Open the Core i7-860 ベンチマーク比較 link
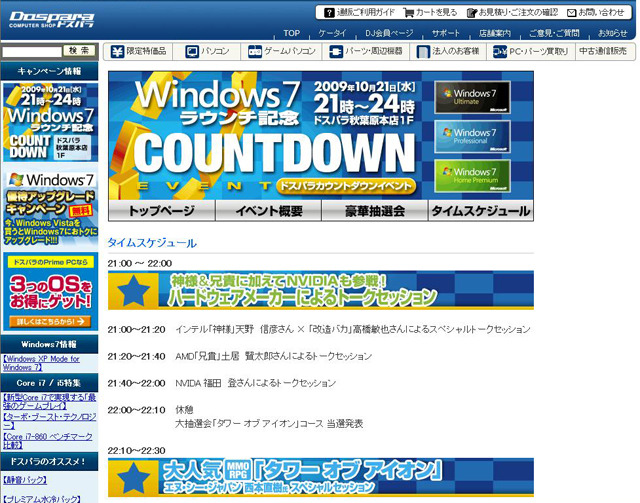This screenshot has height=503, width=640. (47, 441)
